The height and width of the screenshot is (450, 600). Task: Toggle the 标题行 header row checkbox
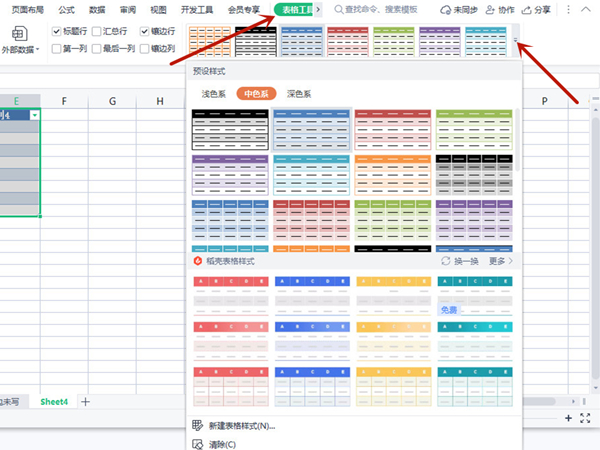56,31
